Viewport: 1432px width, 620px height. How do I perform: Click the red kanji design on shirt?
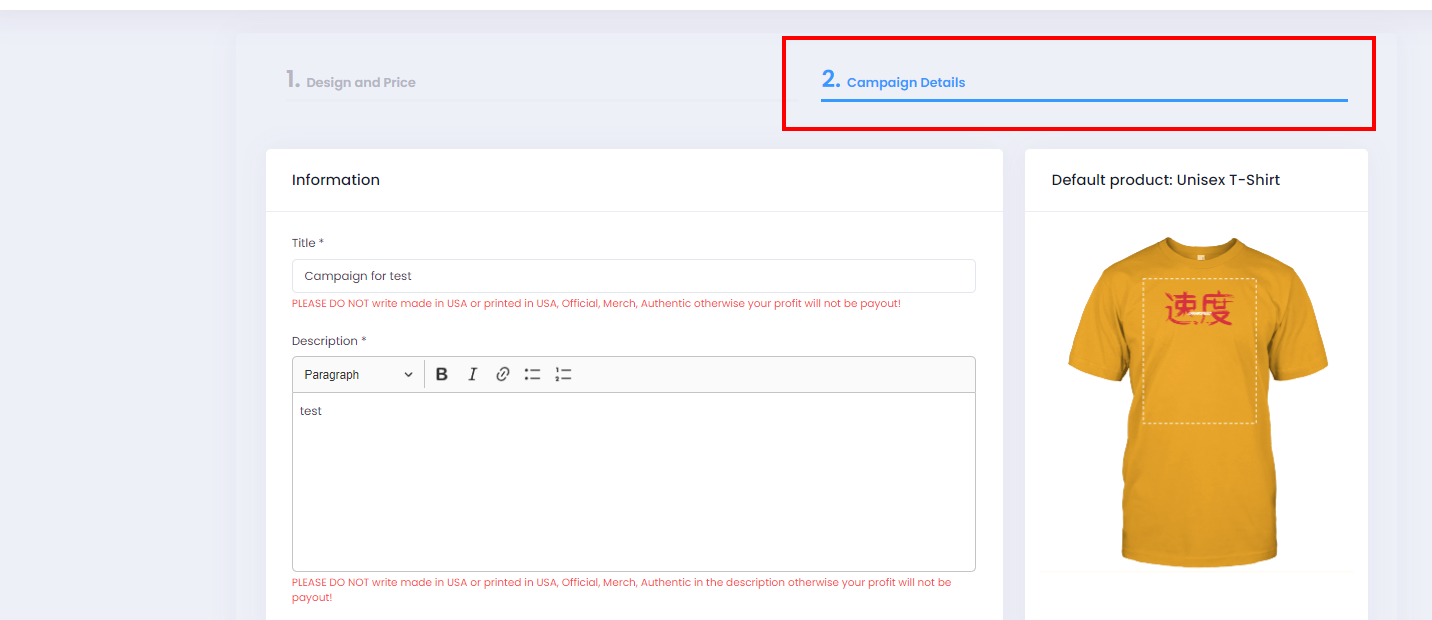1199,308
